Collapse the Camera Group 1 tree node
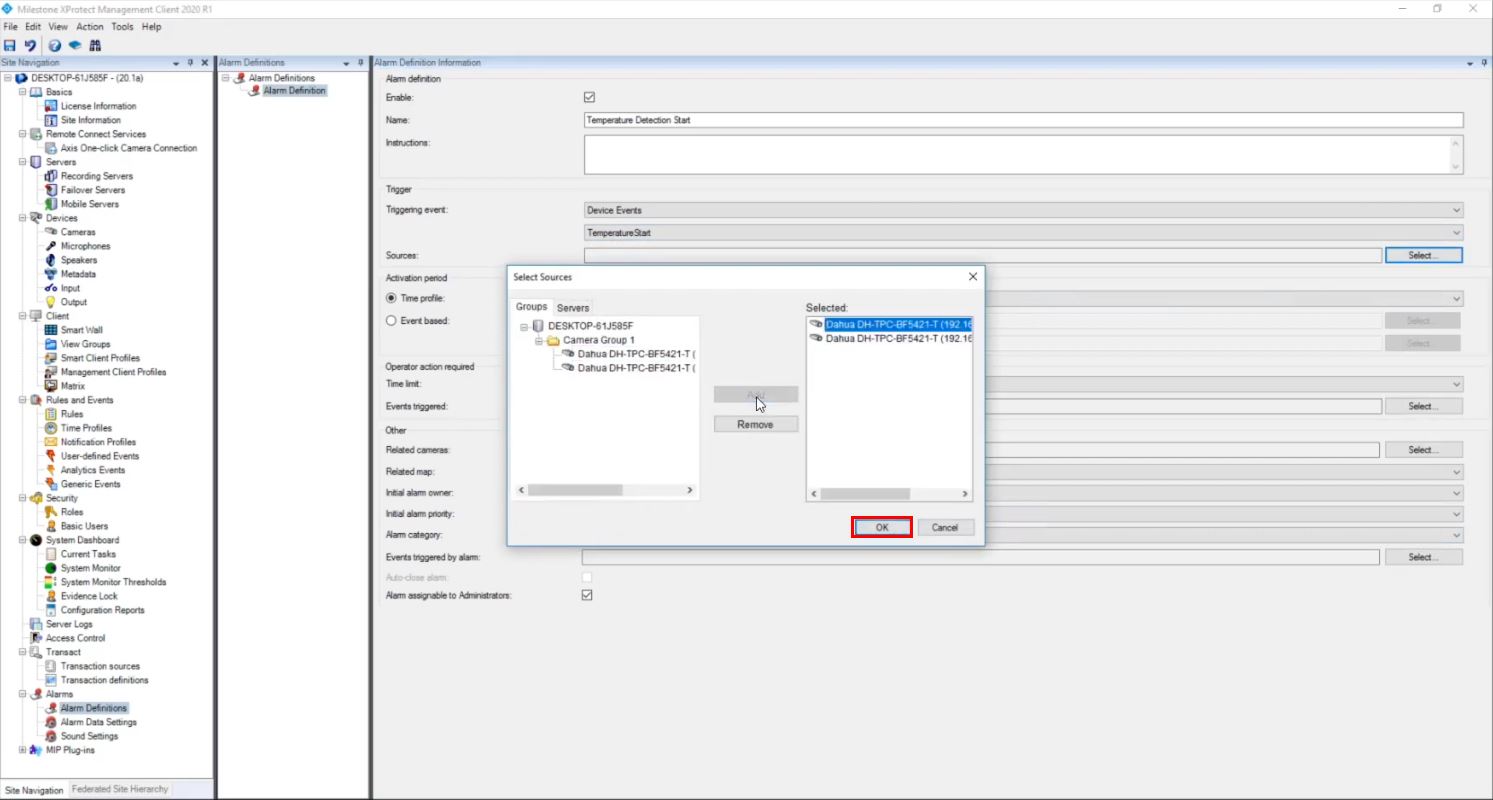This screenshot has width=1493, height=800. point(538,340)
